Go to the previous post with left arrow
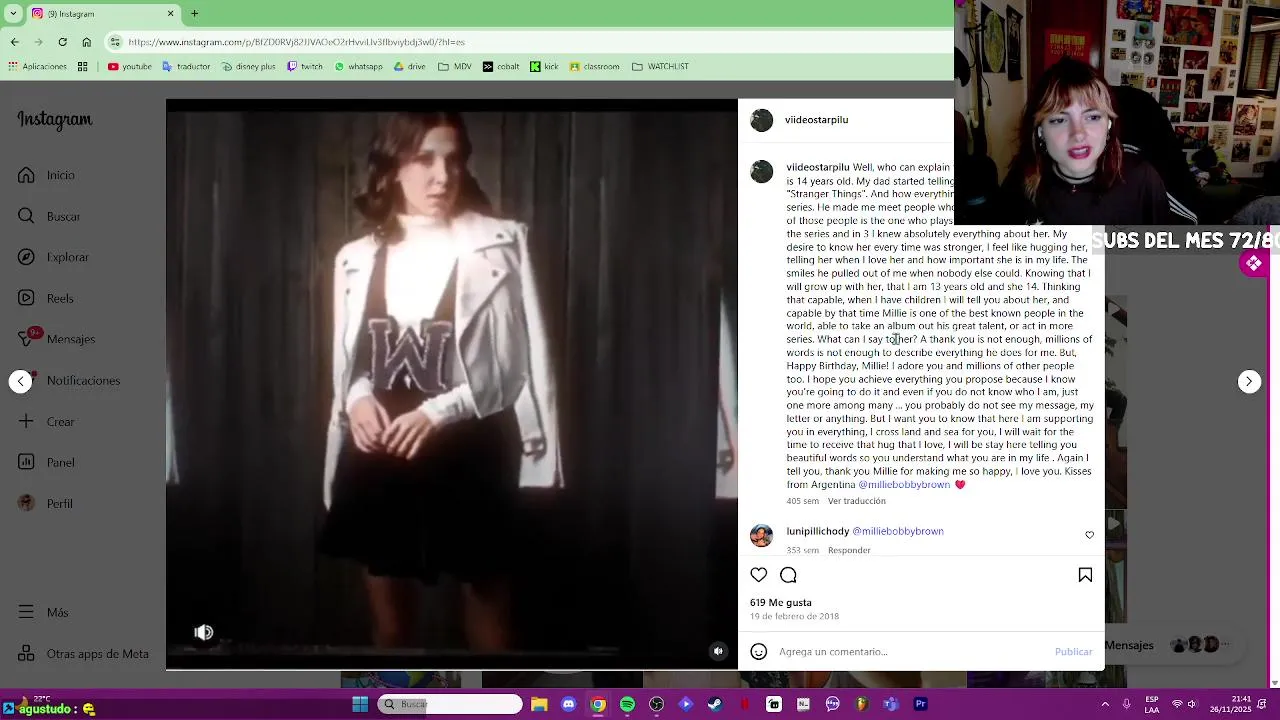This screenshot has width=1280, height=720. 20,381
